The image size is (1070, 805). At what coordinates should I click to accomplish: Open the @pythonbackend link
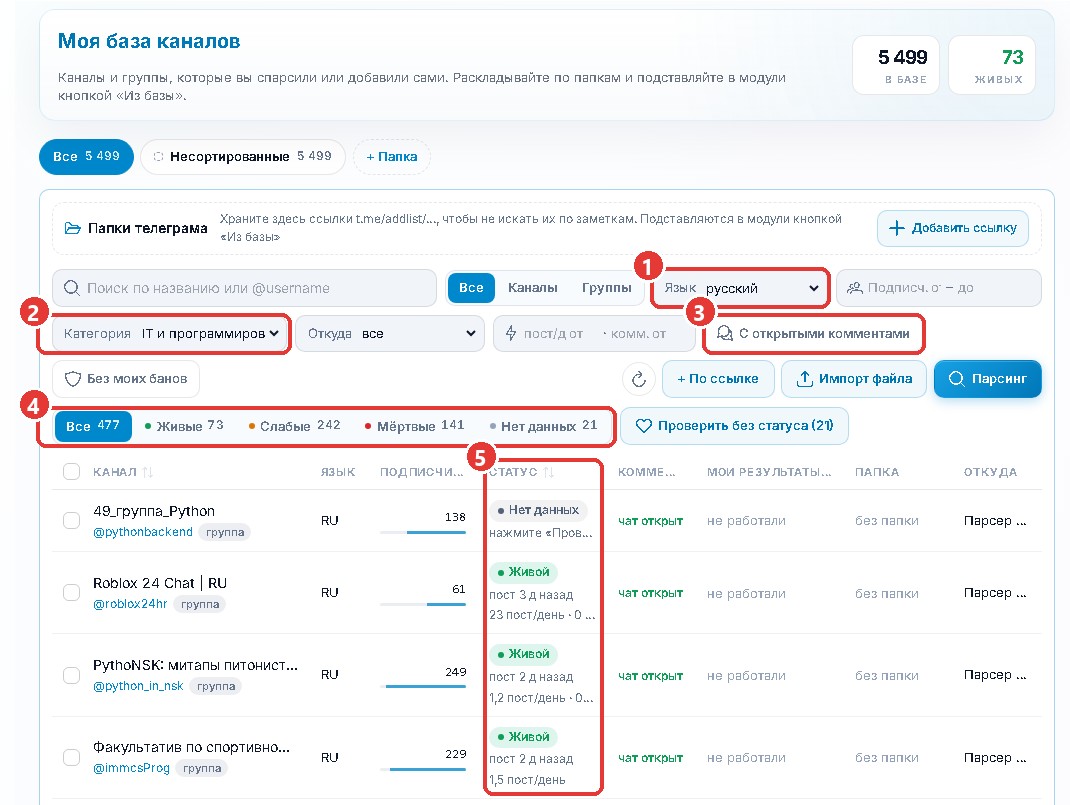point(143,532)
